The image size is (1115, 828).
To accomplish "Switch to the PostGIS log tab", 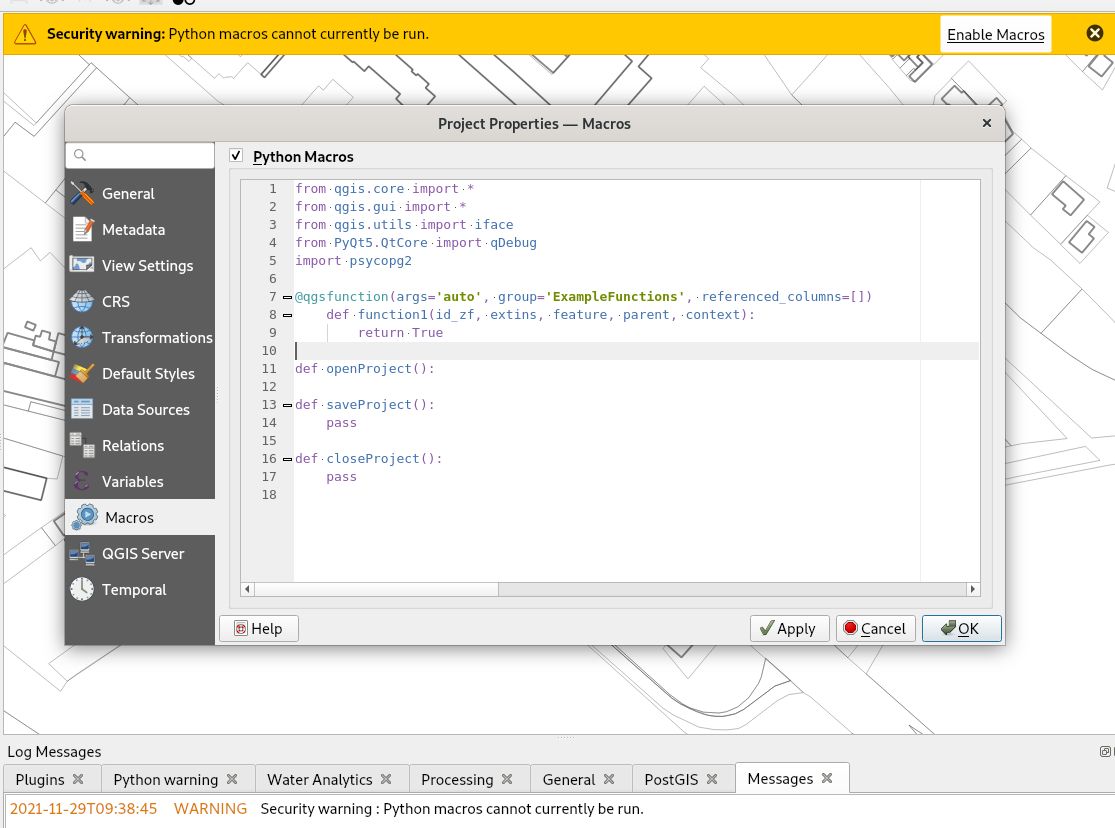I will click(671, 780).
